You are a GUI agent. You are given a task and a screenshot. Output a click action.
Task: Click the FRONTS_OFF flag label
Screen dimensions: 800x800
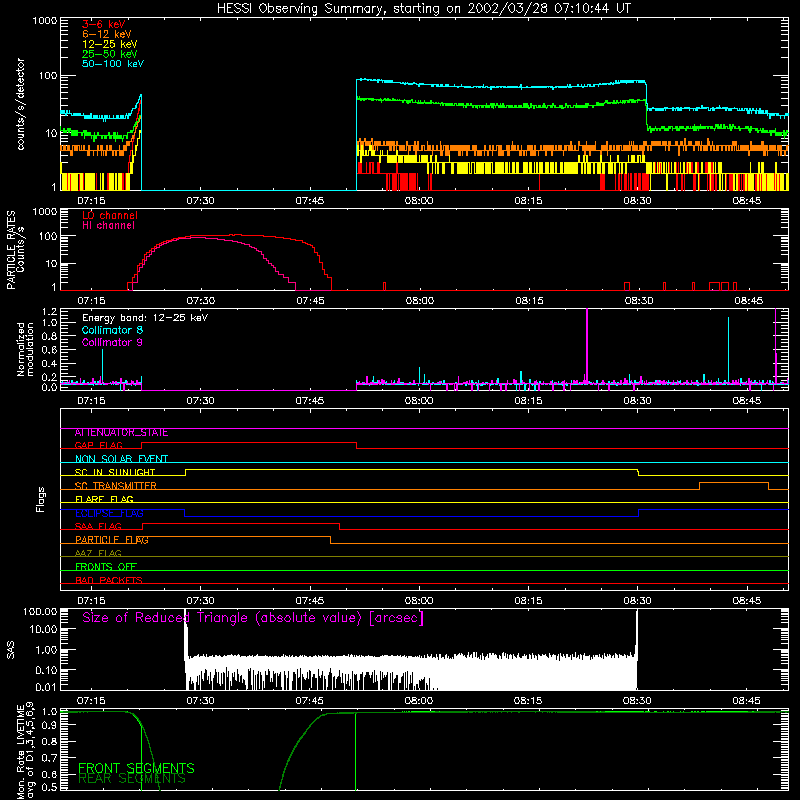(106, 567)
